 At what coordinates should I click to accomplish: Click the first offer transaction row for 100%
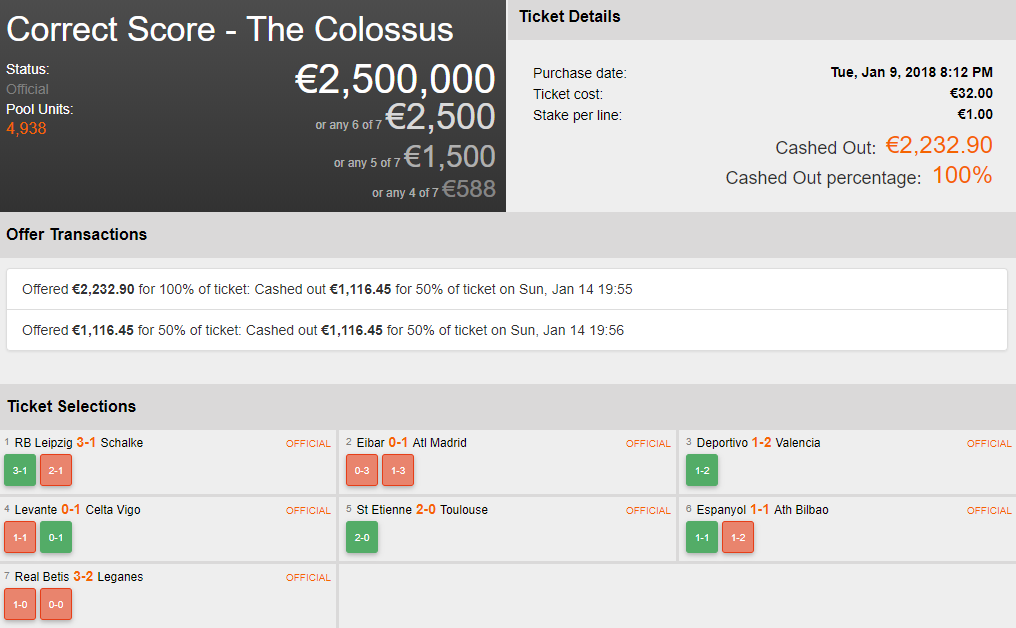[x=506, y=290]
